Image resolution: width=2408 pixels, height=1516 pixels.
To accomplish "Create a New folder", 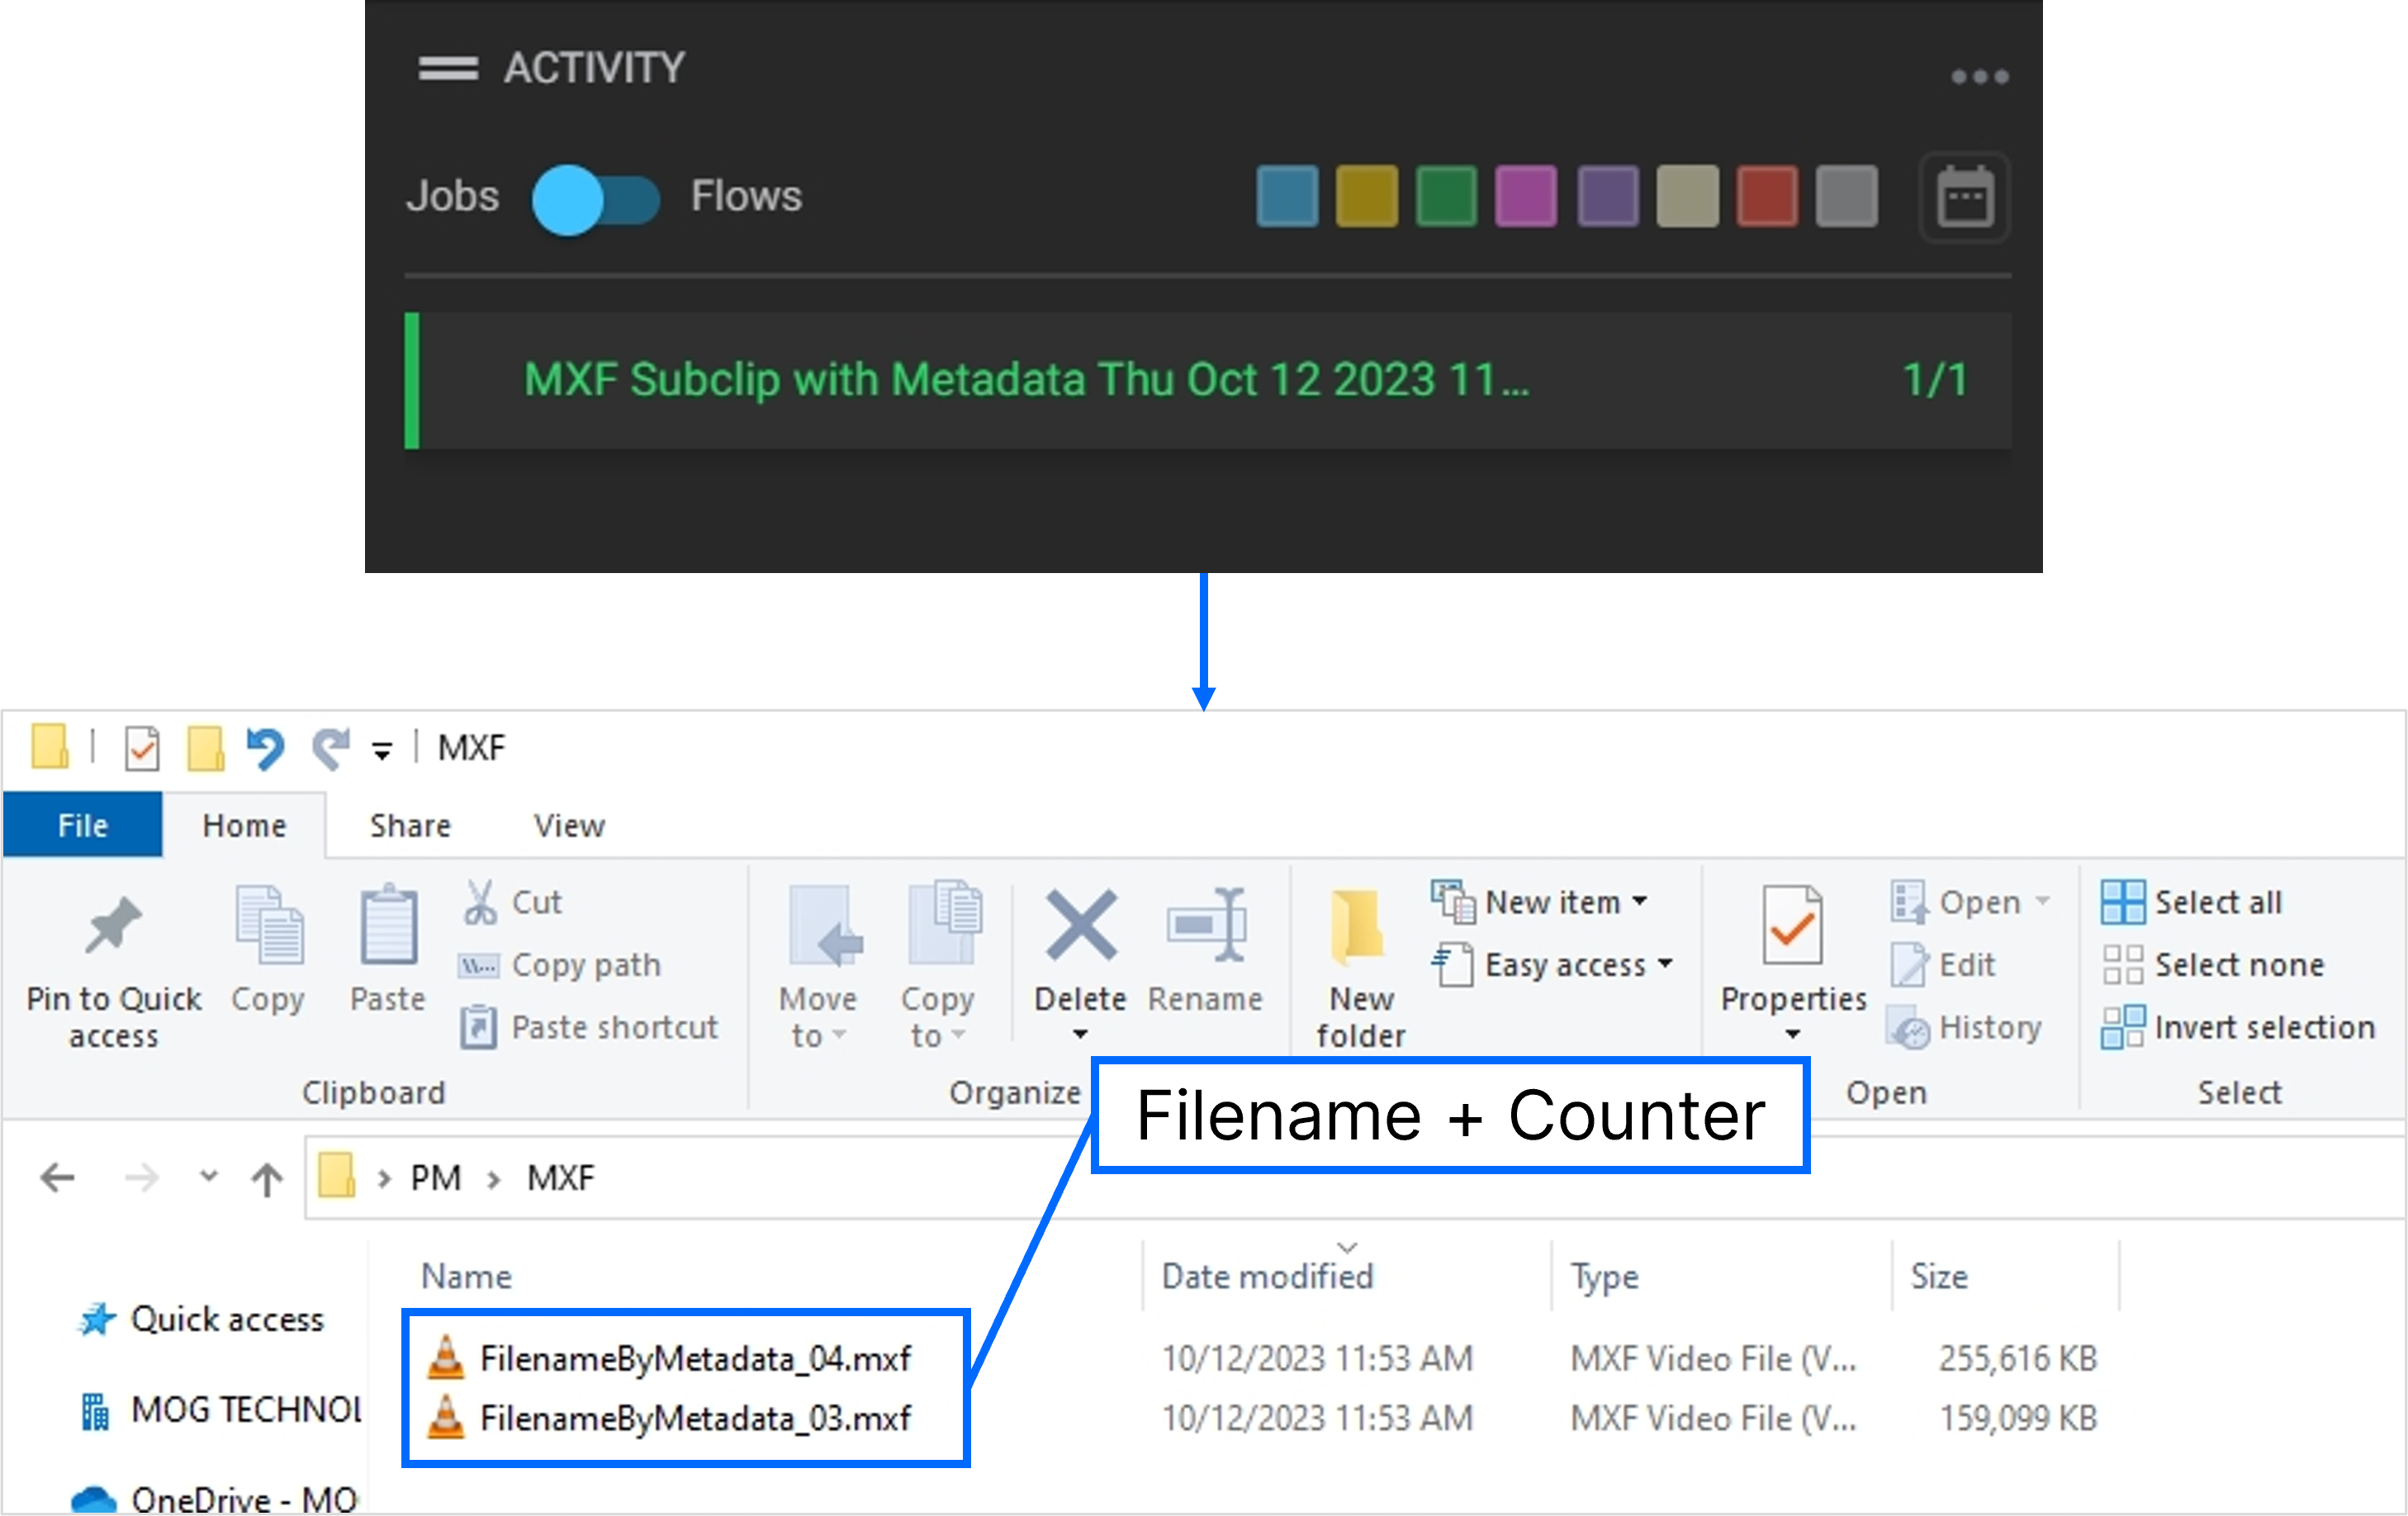I will click(1358, 960).
